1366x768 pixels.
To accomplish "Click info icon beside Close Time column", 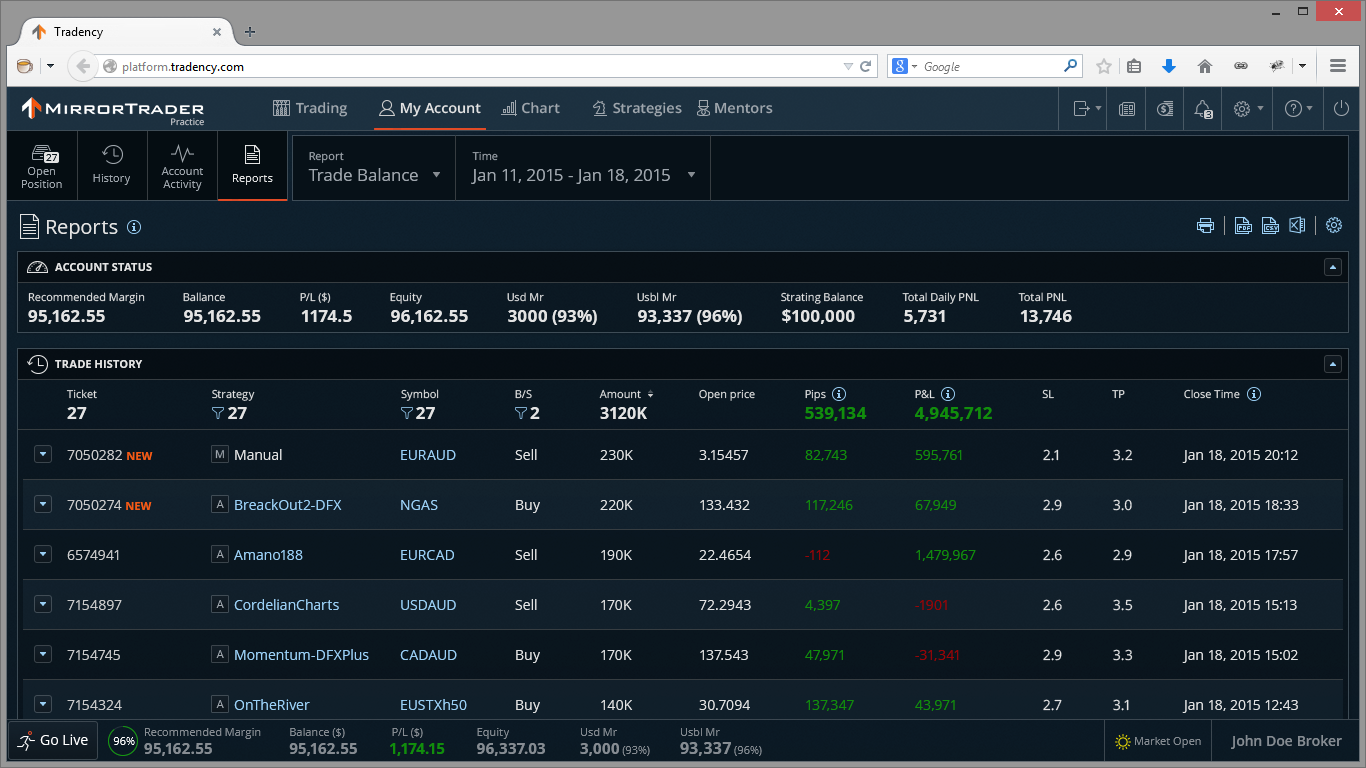I will pos(1254,394).
